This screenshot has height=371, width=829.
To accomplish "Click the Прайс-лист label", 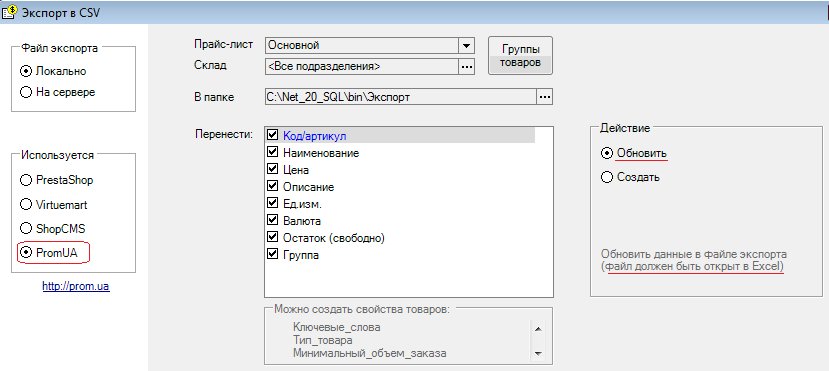I will [225, 44].
